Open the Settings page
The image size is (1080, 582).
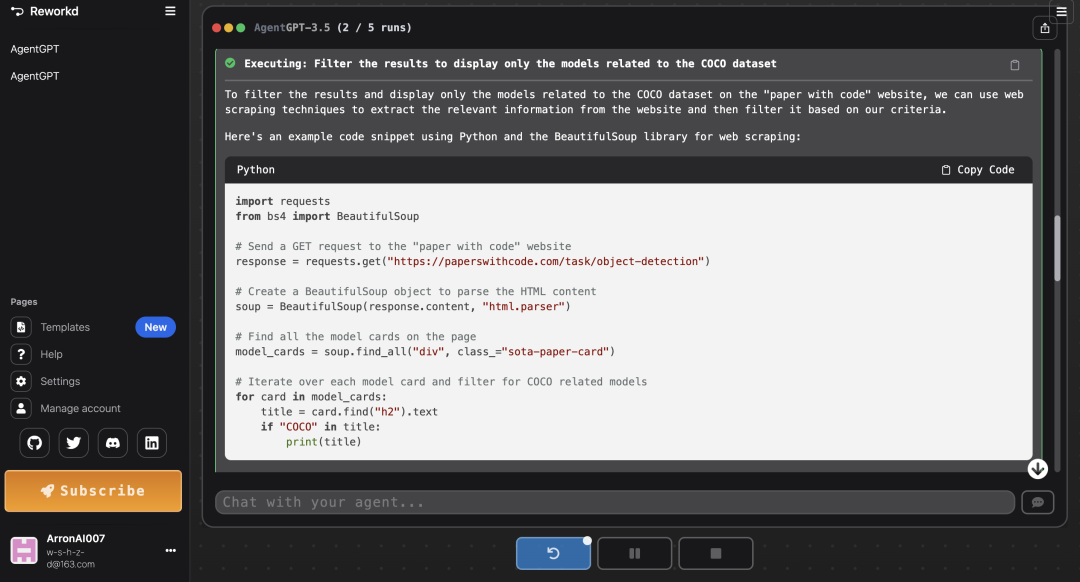coord(60,381)
